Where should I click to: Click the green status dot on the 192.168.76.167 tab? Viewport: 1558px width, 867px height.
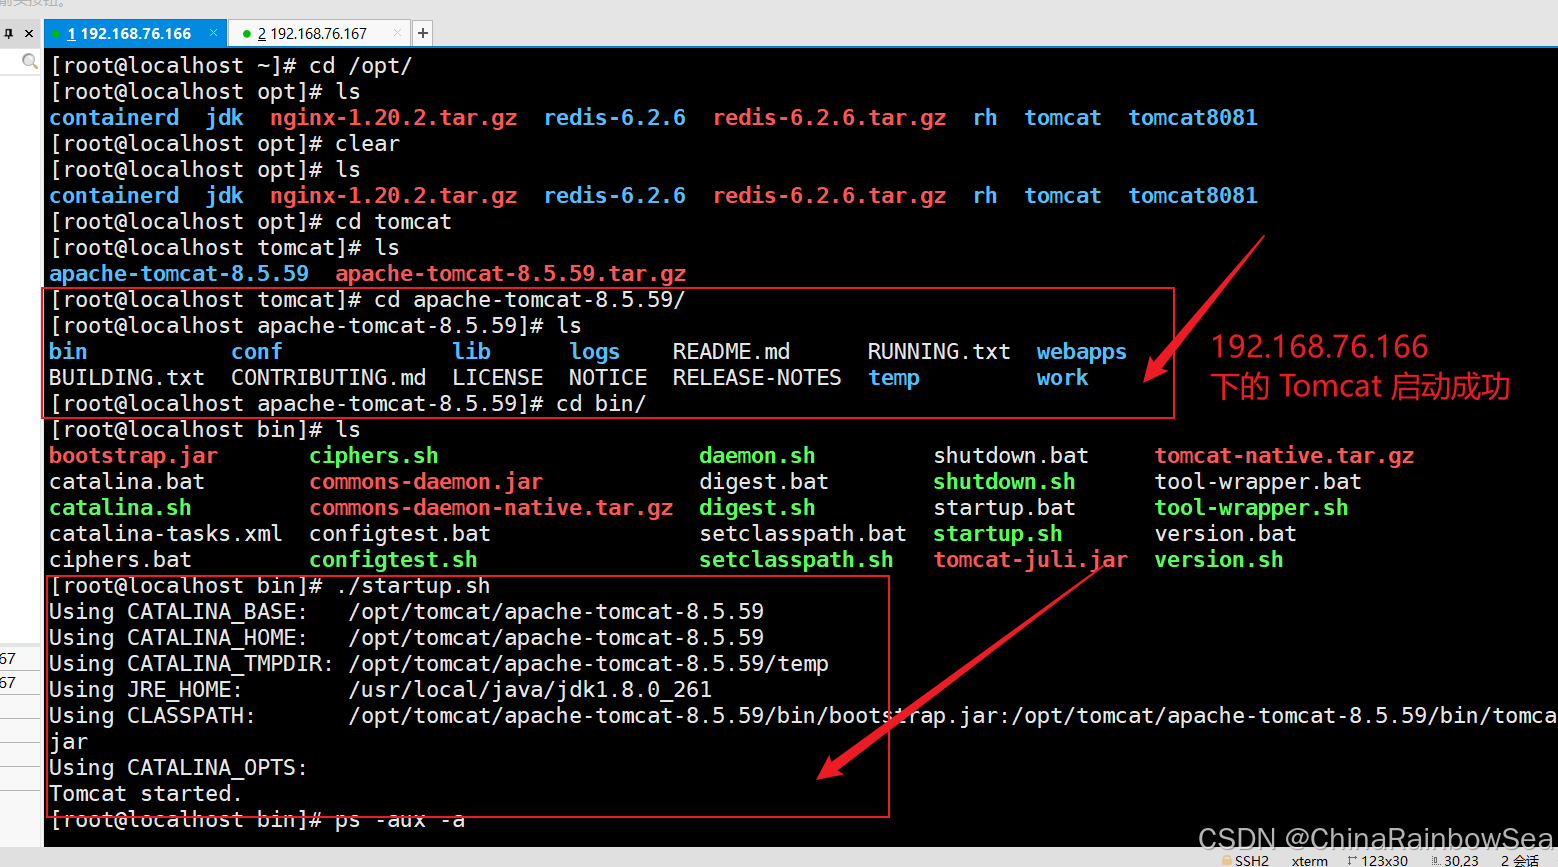(x=247, y=33)
